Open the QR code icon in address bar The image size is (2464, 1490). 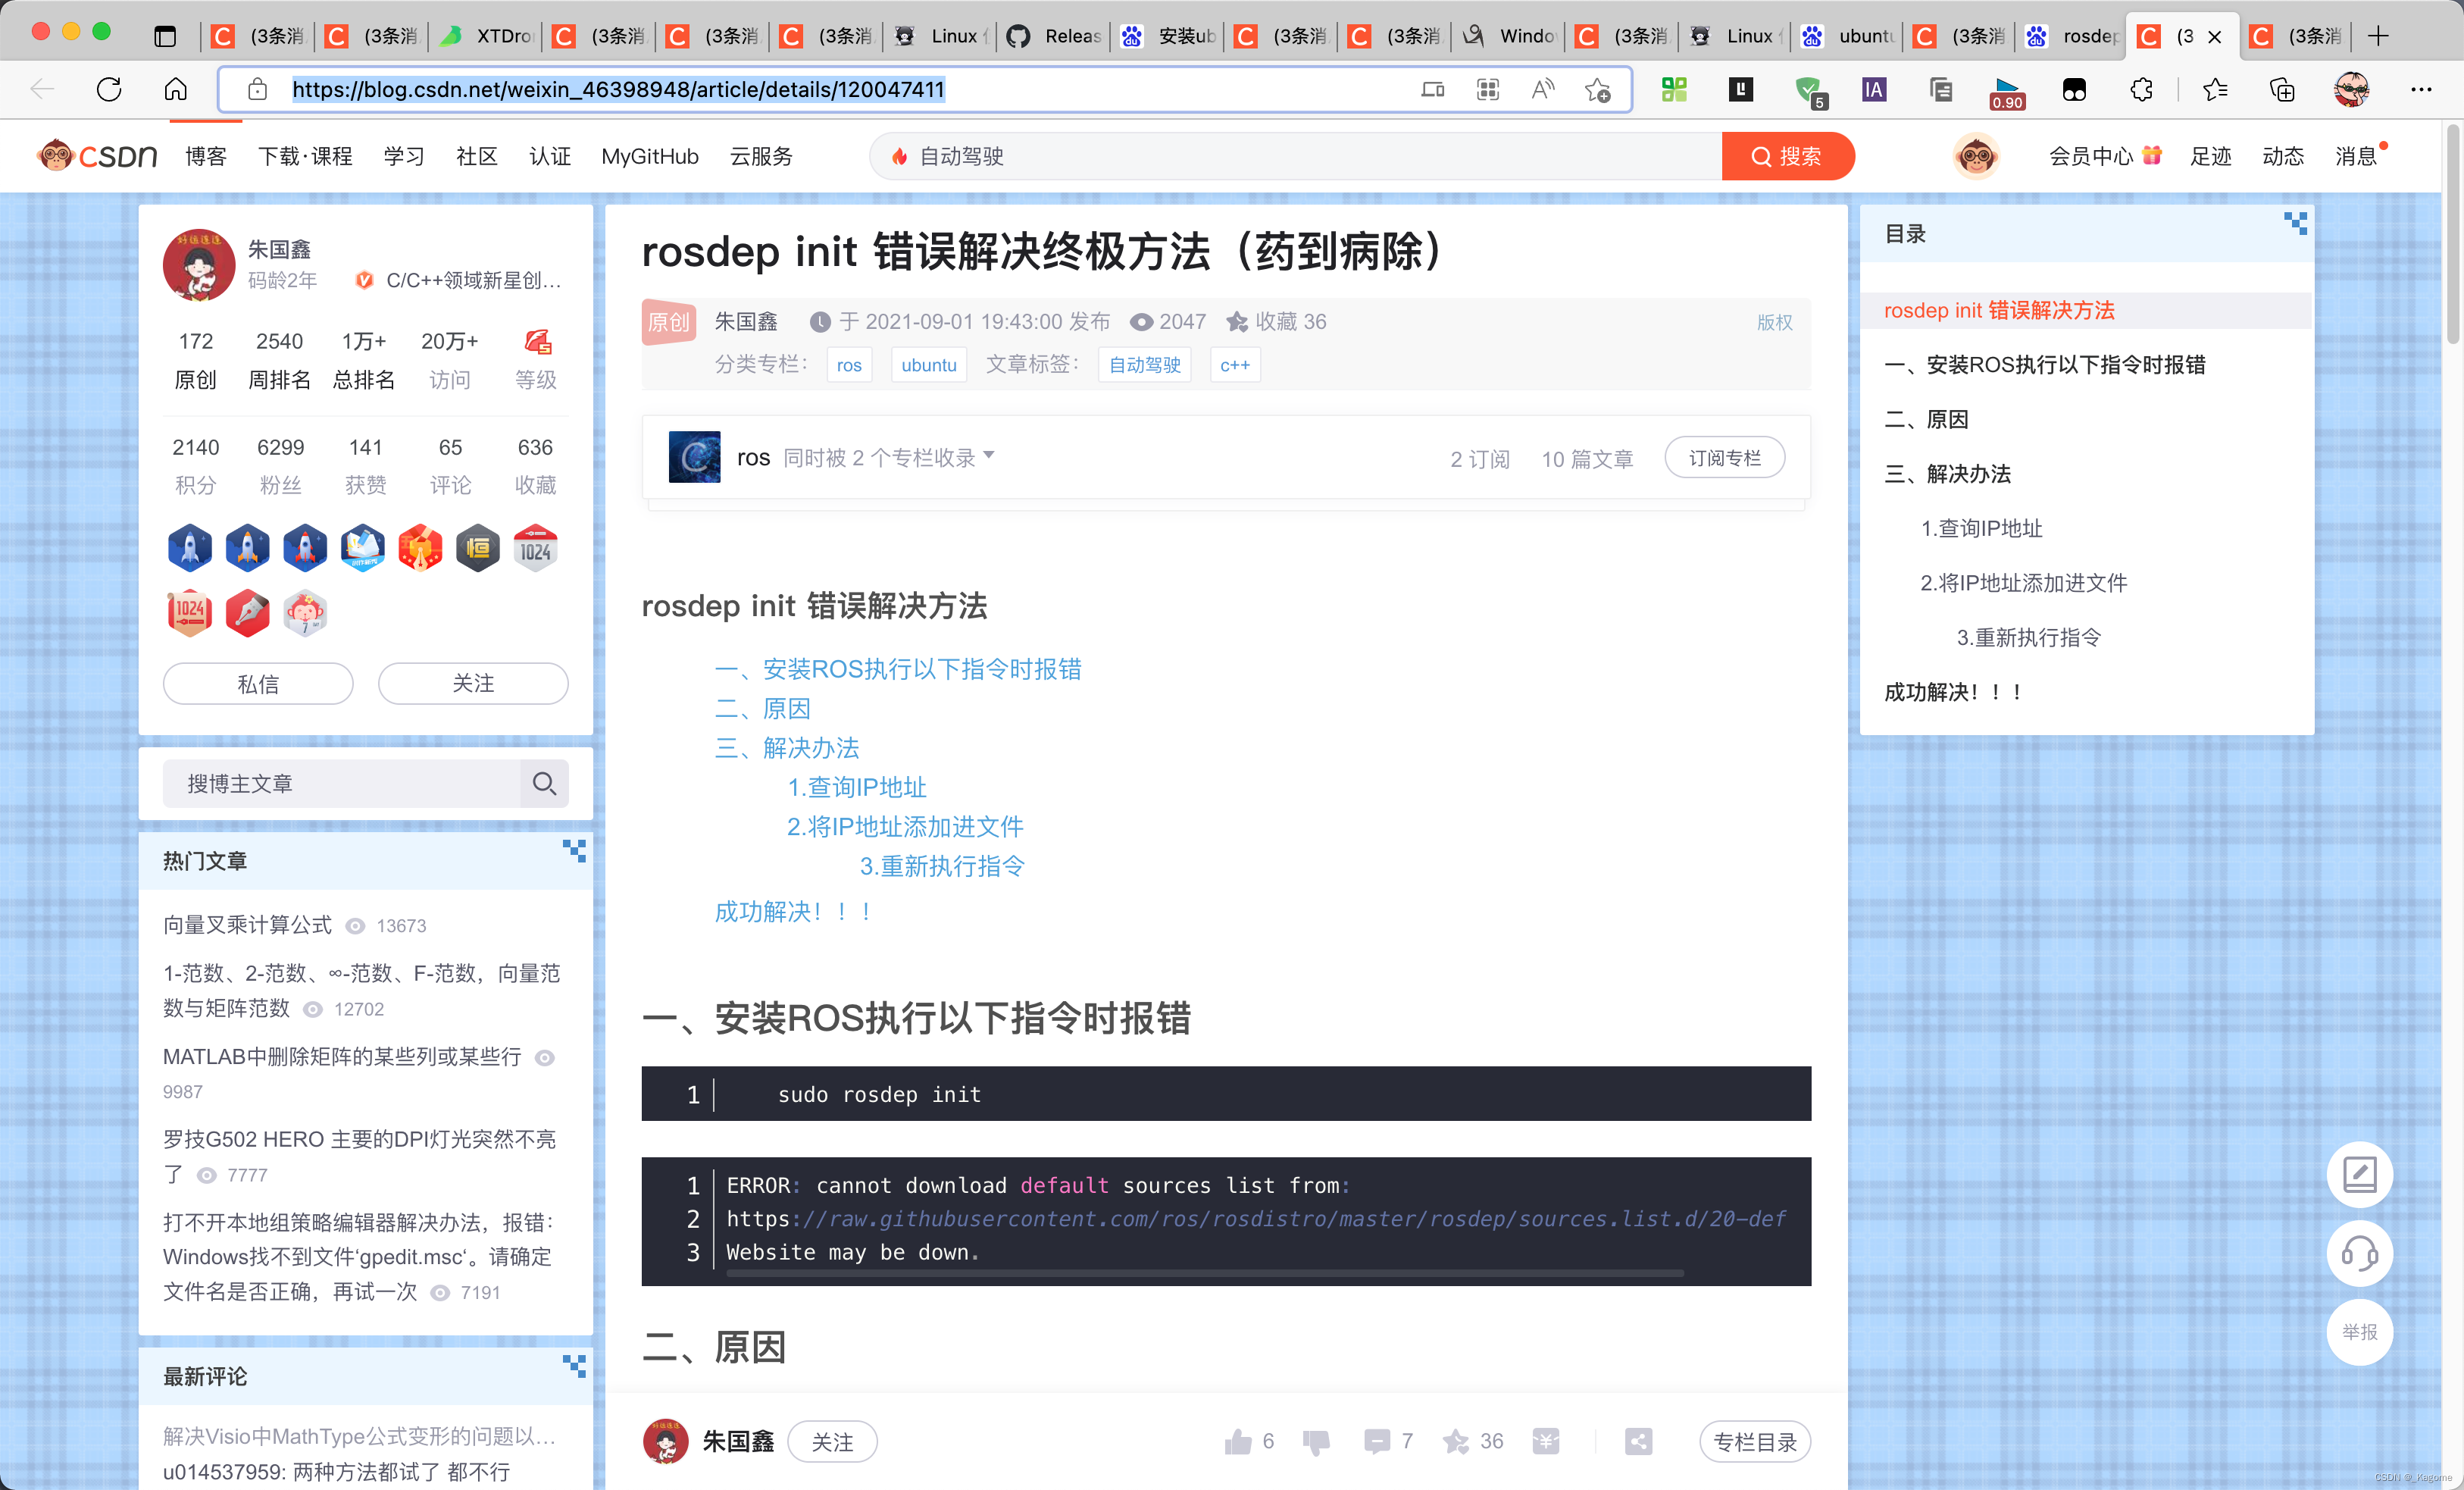pyautogui.click(x=1488, y=90)
